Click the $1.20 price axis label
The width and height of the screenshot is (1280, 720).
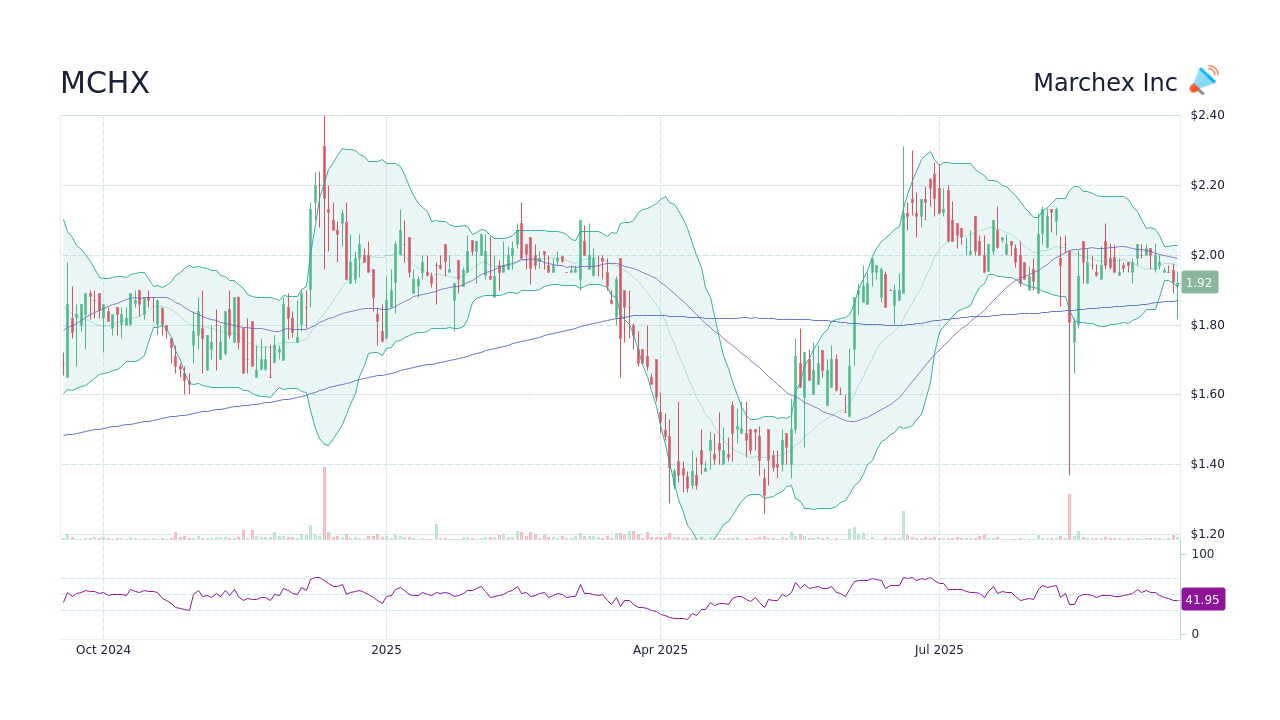point(1207,534)
